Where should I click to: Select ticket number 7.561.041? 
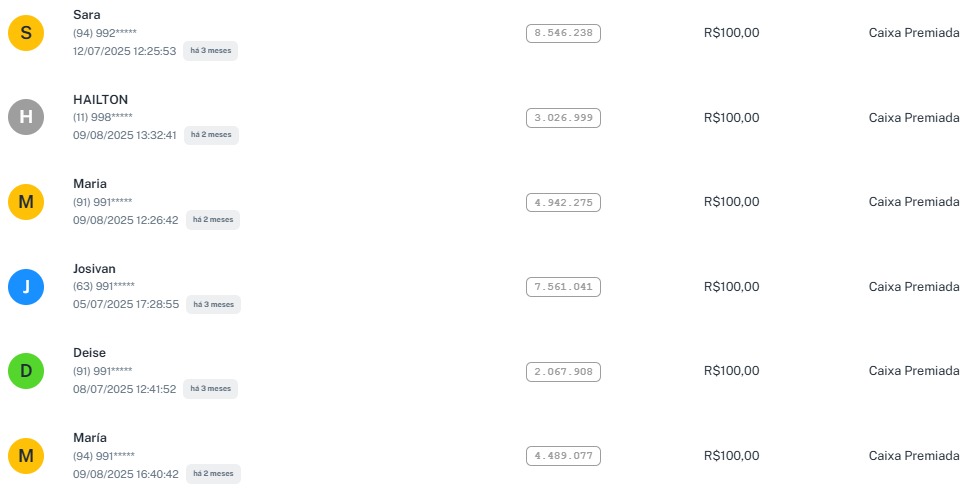[563, 287]
